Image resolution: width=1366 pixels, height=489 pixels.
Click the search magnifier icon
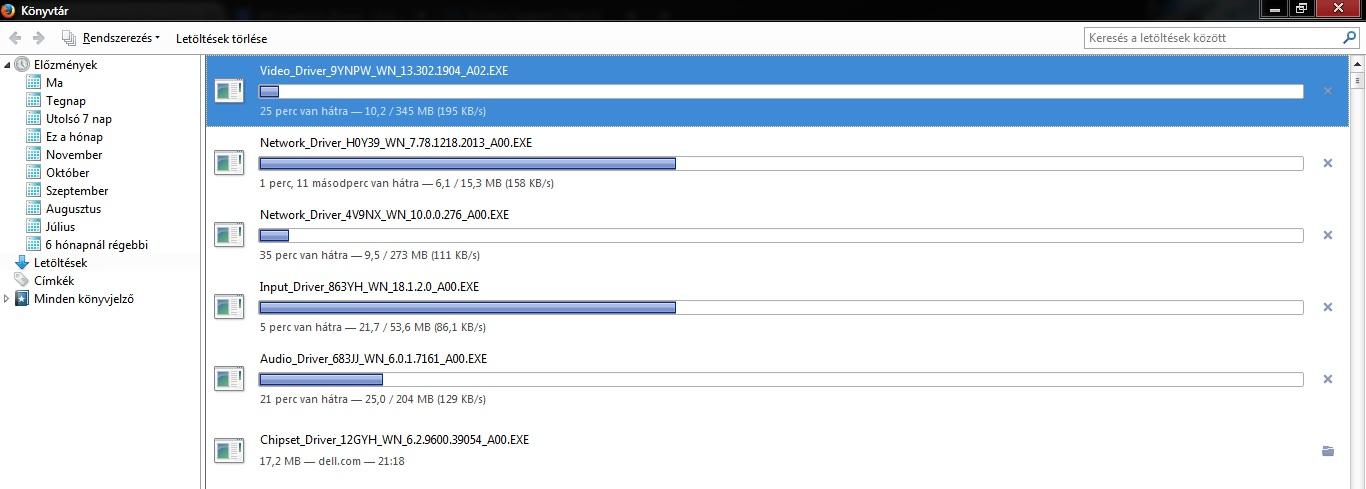point(1349,38)
